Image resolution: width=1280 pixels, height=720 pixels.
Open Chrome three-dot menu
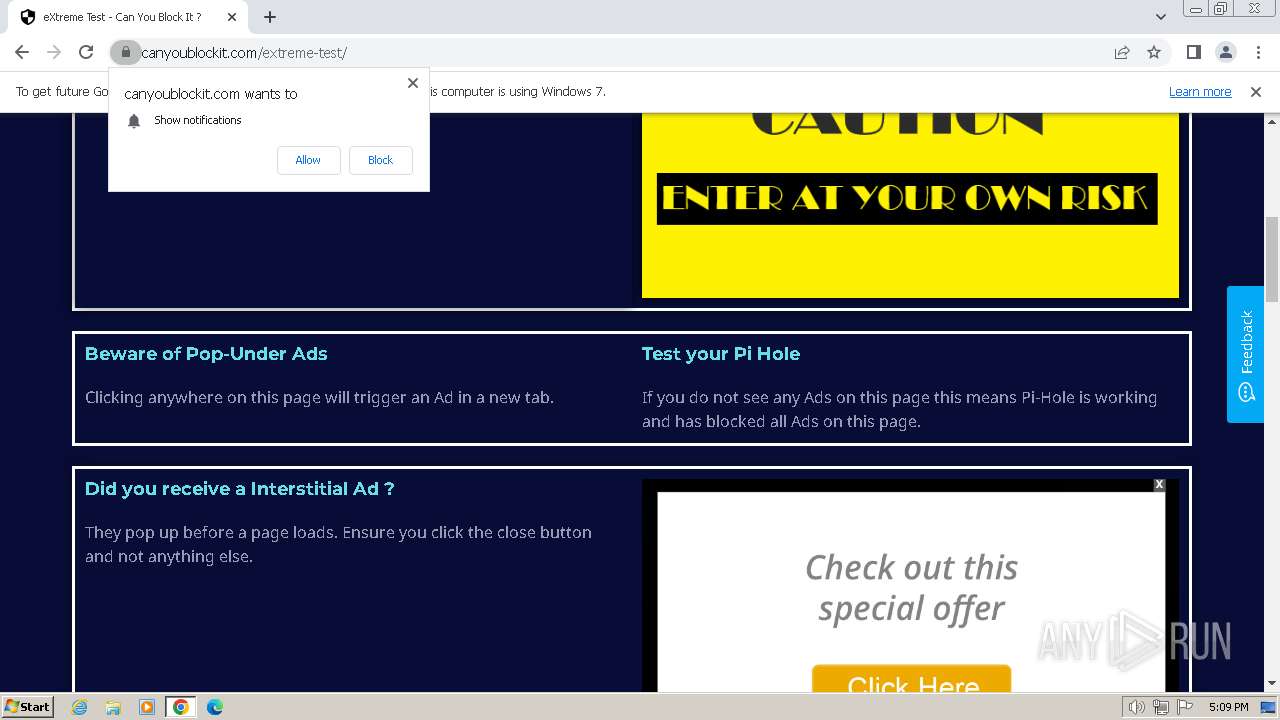coord(1257,52)
